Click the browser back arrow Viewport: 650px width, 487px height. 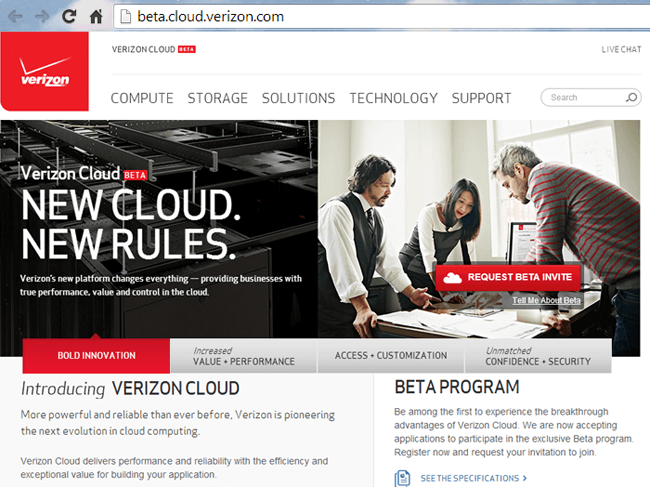[15, 17]
